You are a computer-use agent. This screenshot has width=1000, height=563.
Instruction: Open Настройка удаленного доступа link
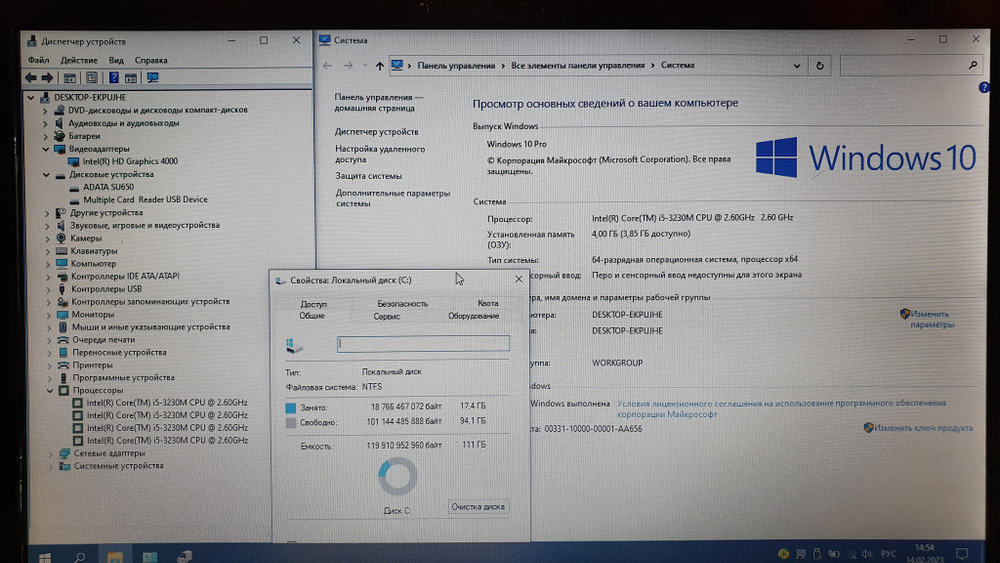(x=379, y=154)
